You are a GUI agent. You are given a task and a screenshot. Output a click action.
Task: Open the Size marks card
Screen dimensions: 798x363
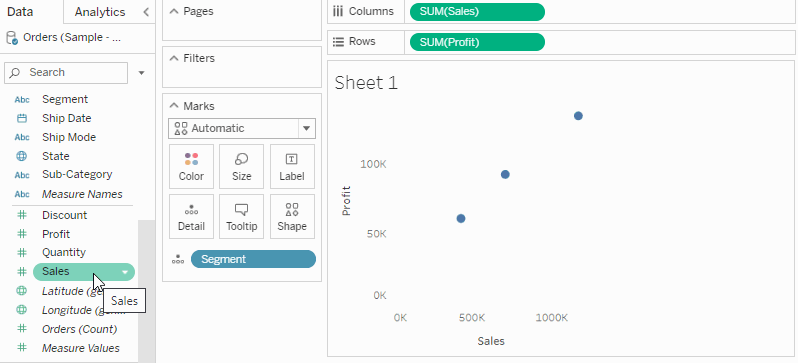pos(241,166)
